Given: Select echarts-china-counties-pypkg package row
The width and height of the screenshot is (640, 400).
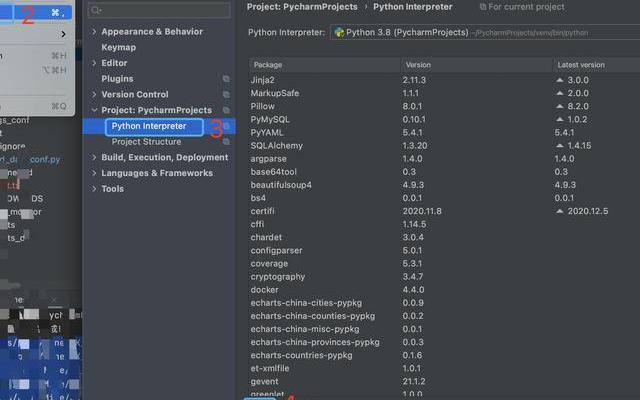Looking at the screenshot, I should (x=444, y=316).
